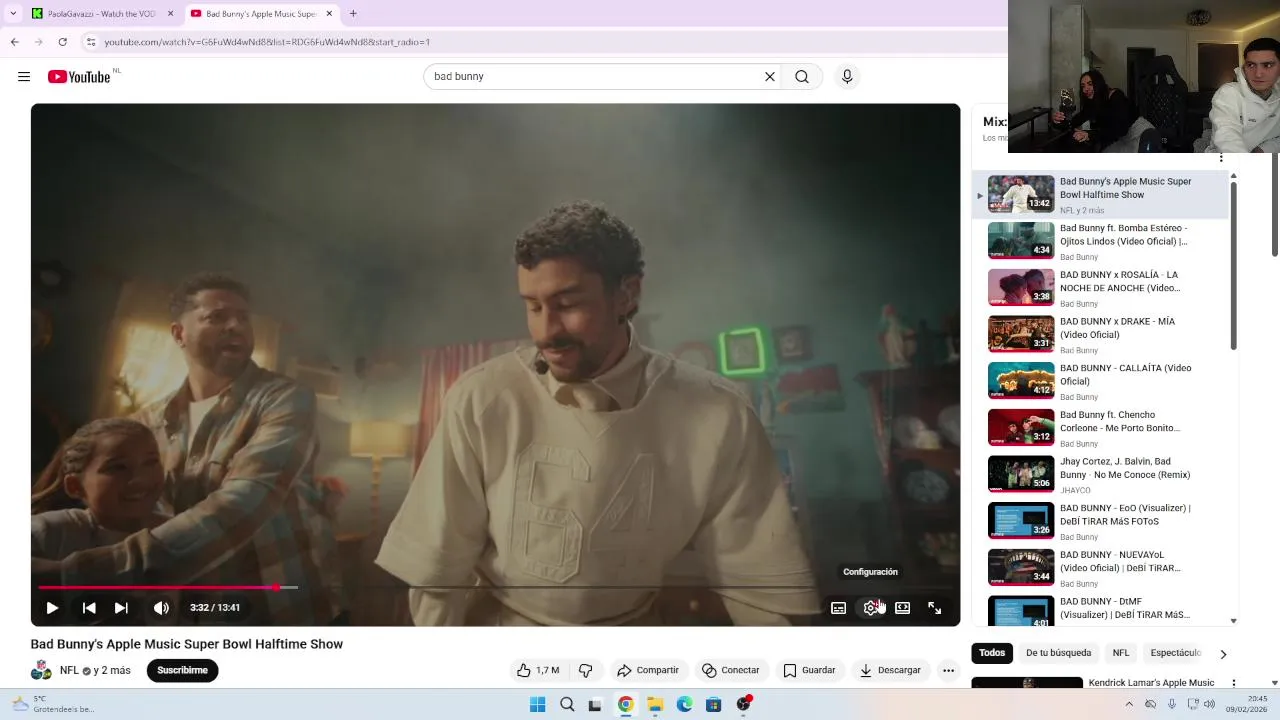Like the video with 1,7 M
Screen dimensions: 1280x720
tap(538, 670)
